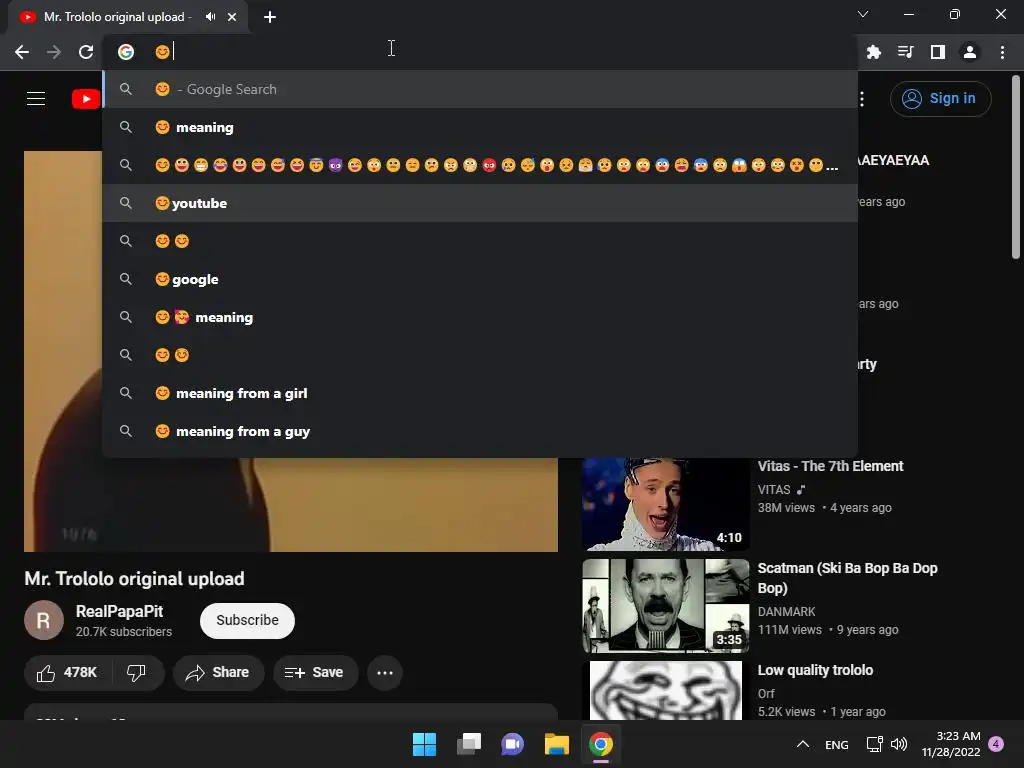The width and height of the screenshot is (1024, 768).
Task: Open the YouTube hamburger guide menu
Action: [x=36, y=99]
